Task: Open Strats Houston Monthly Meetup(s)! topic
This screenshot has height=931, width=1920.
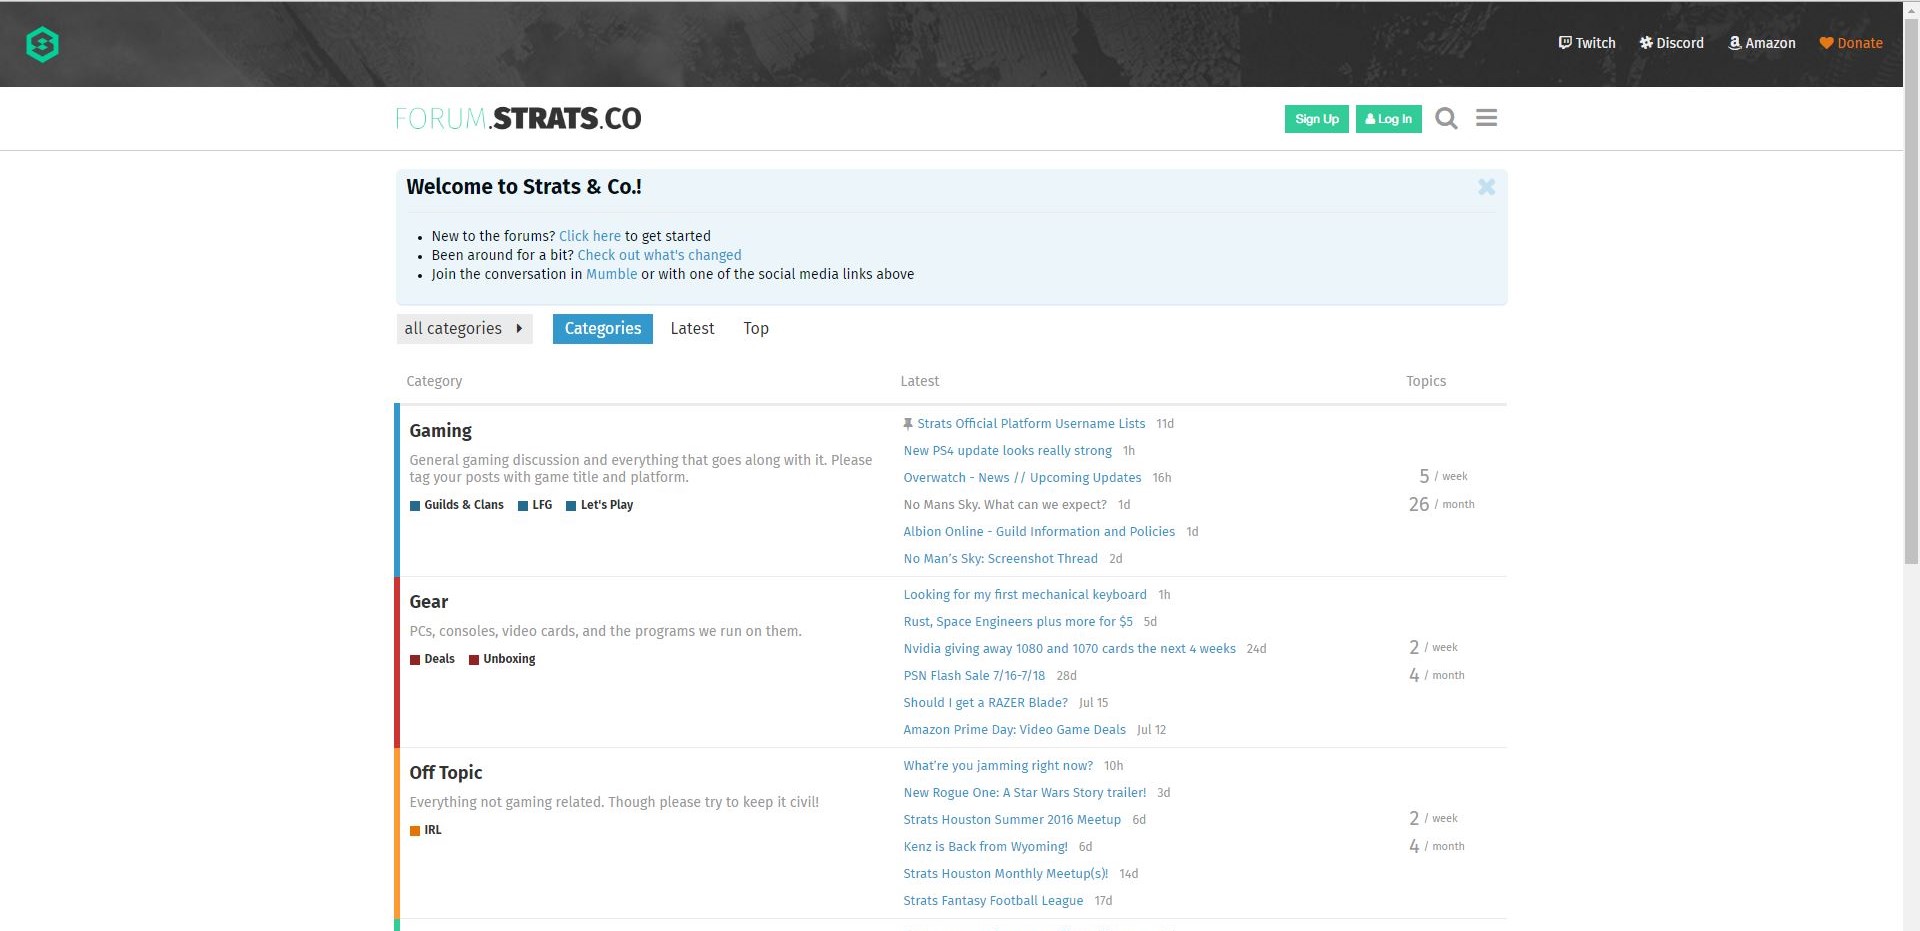Action: coord(1005,874)
